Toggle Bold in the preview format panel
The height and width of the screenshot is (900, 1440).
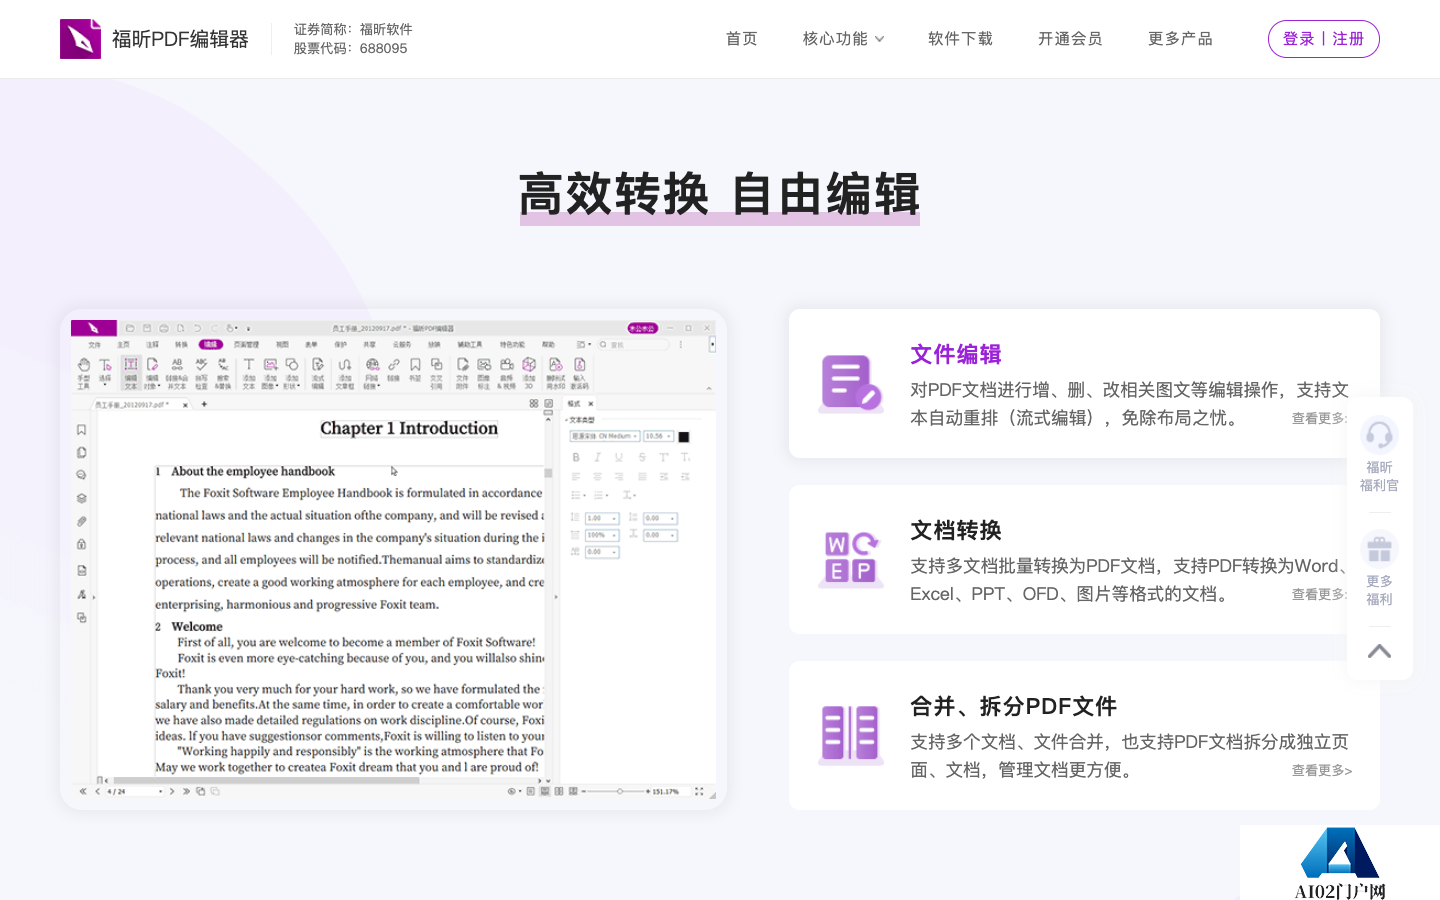(x=576, y=457)
